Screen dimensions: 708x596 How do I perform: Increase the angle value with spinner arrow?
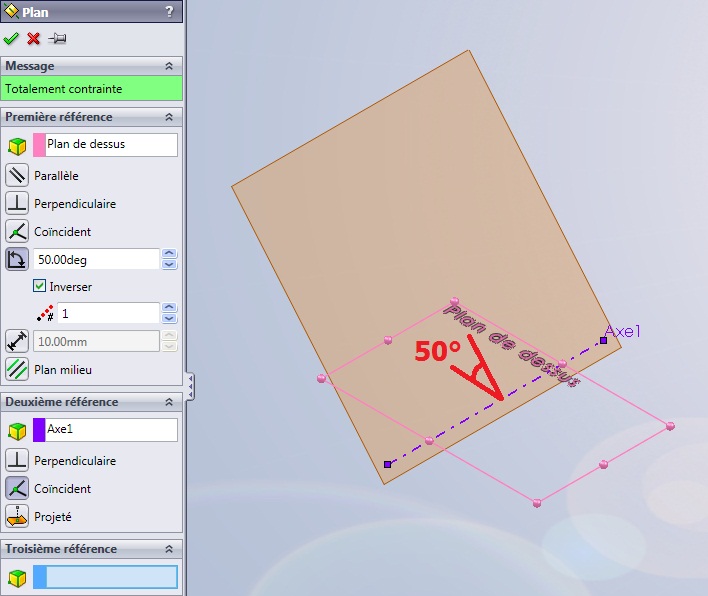169,254
